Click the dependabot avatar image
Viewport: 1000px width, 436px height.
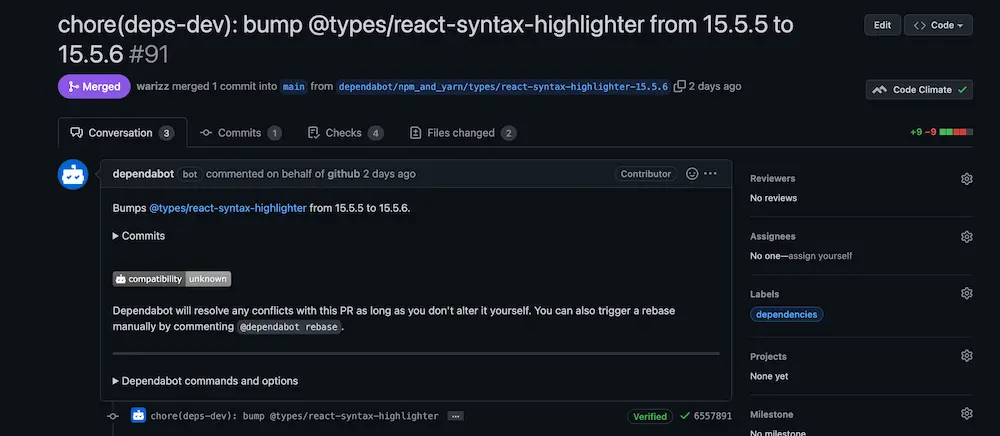point(73,175)
